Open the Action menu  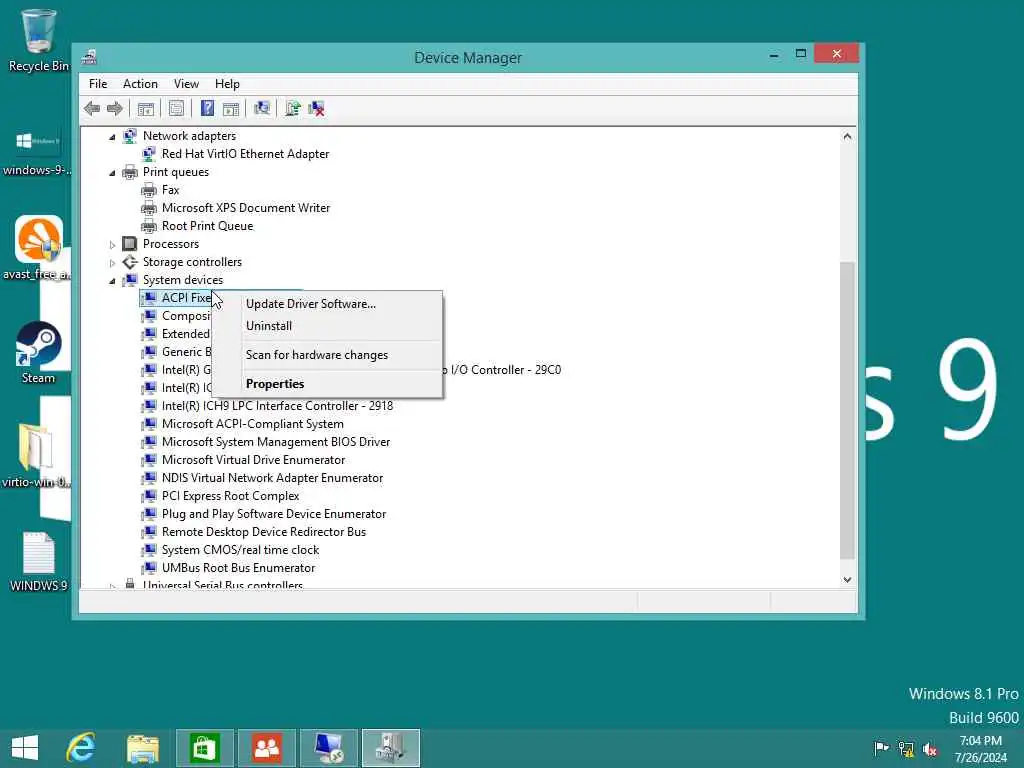(140, 84)
